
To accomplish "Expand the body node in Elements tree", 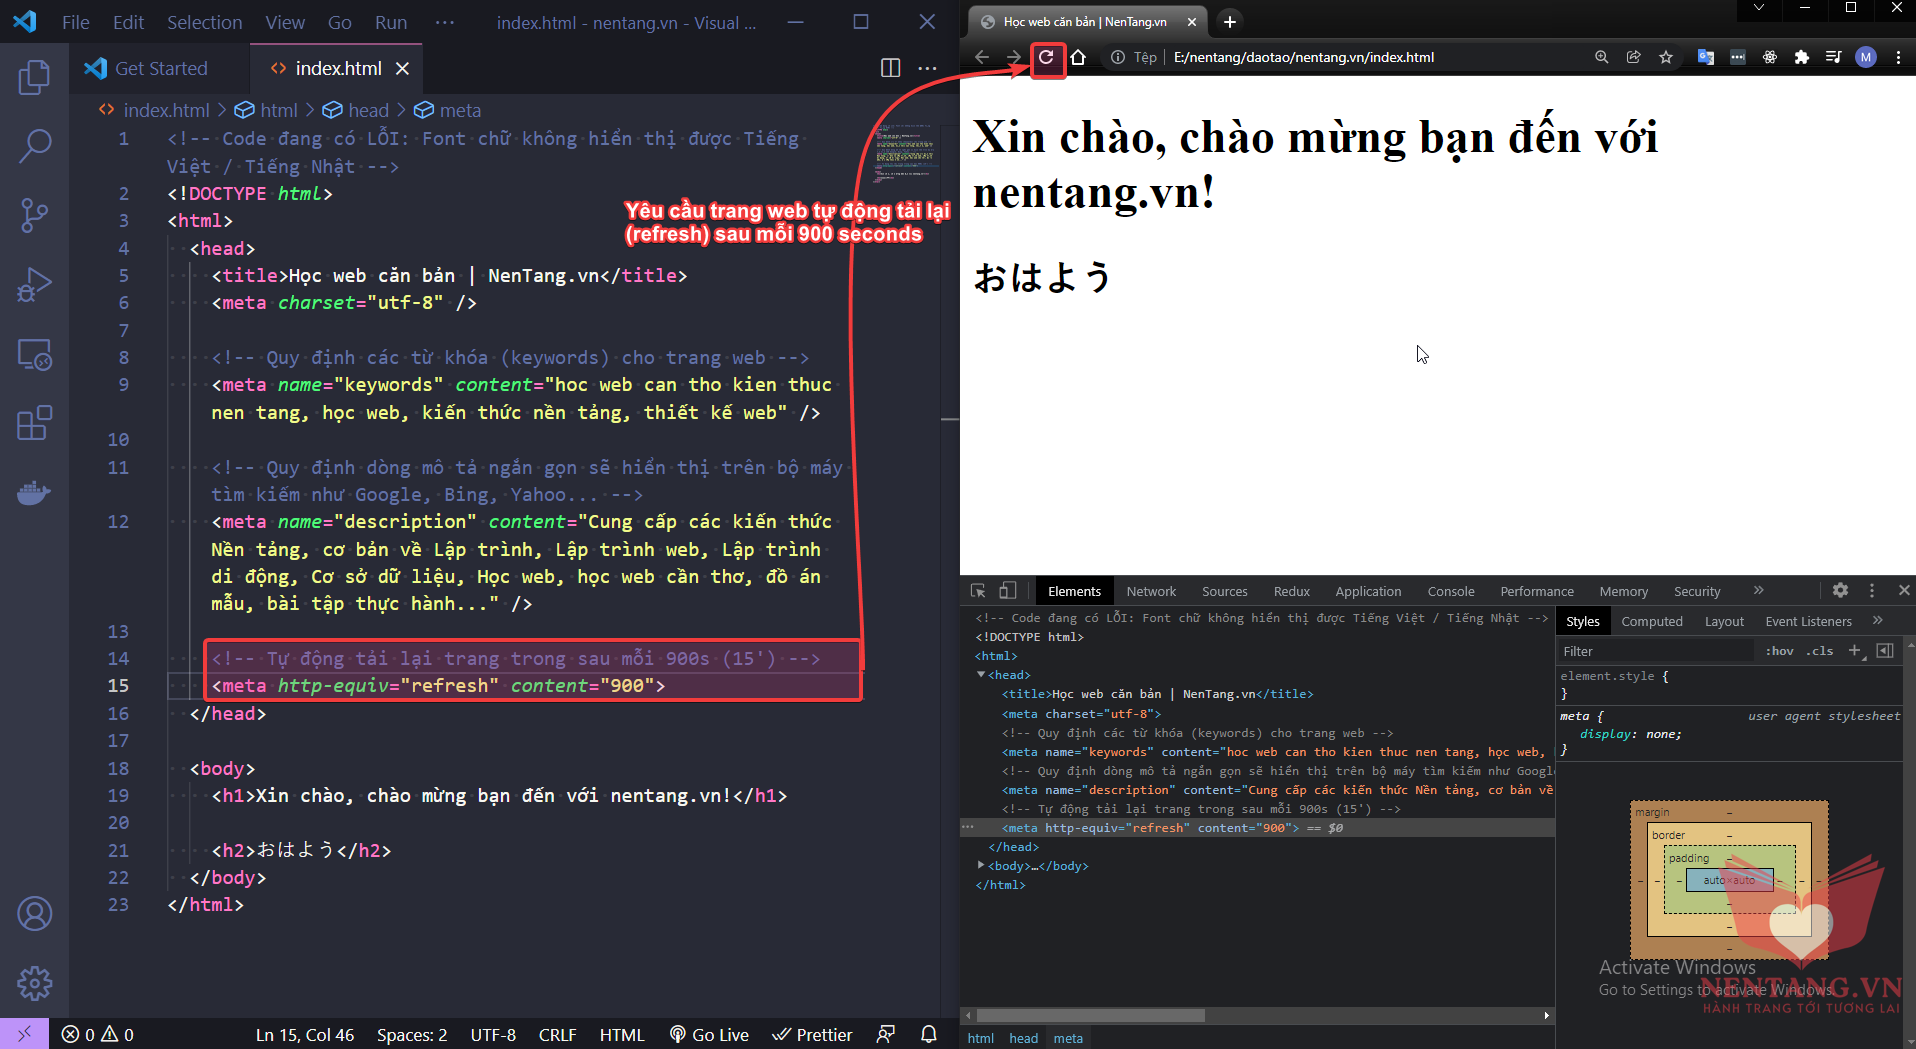I will 981,865.
